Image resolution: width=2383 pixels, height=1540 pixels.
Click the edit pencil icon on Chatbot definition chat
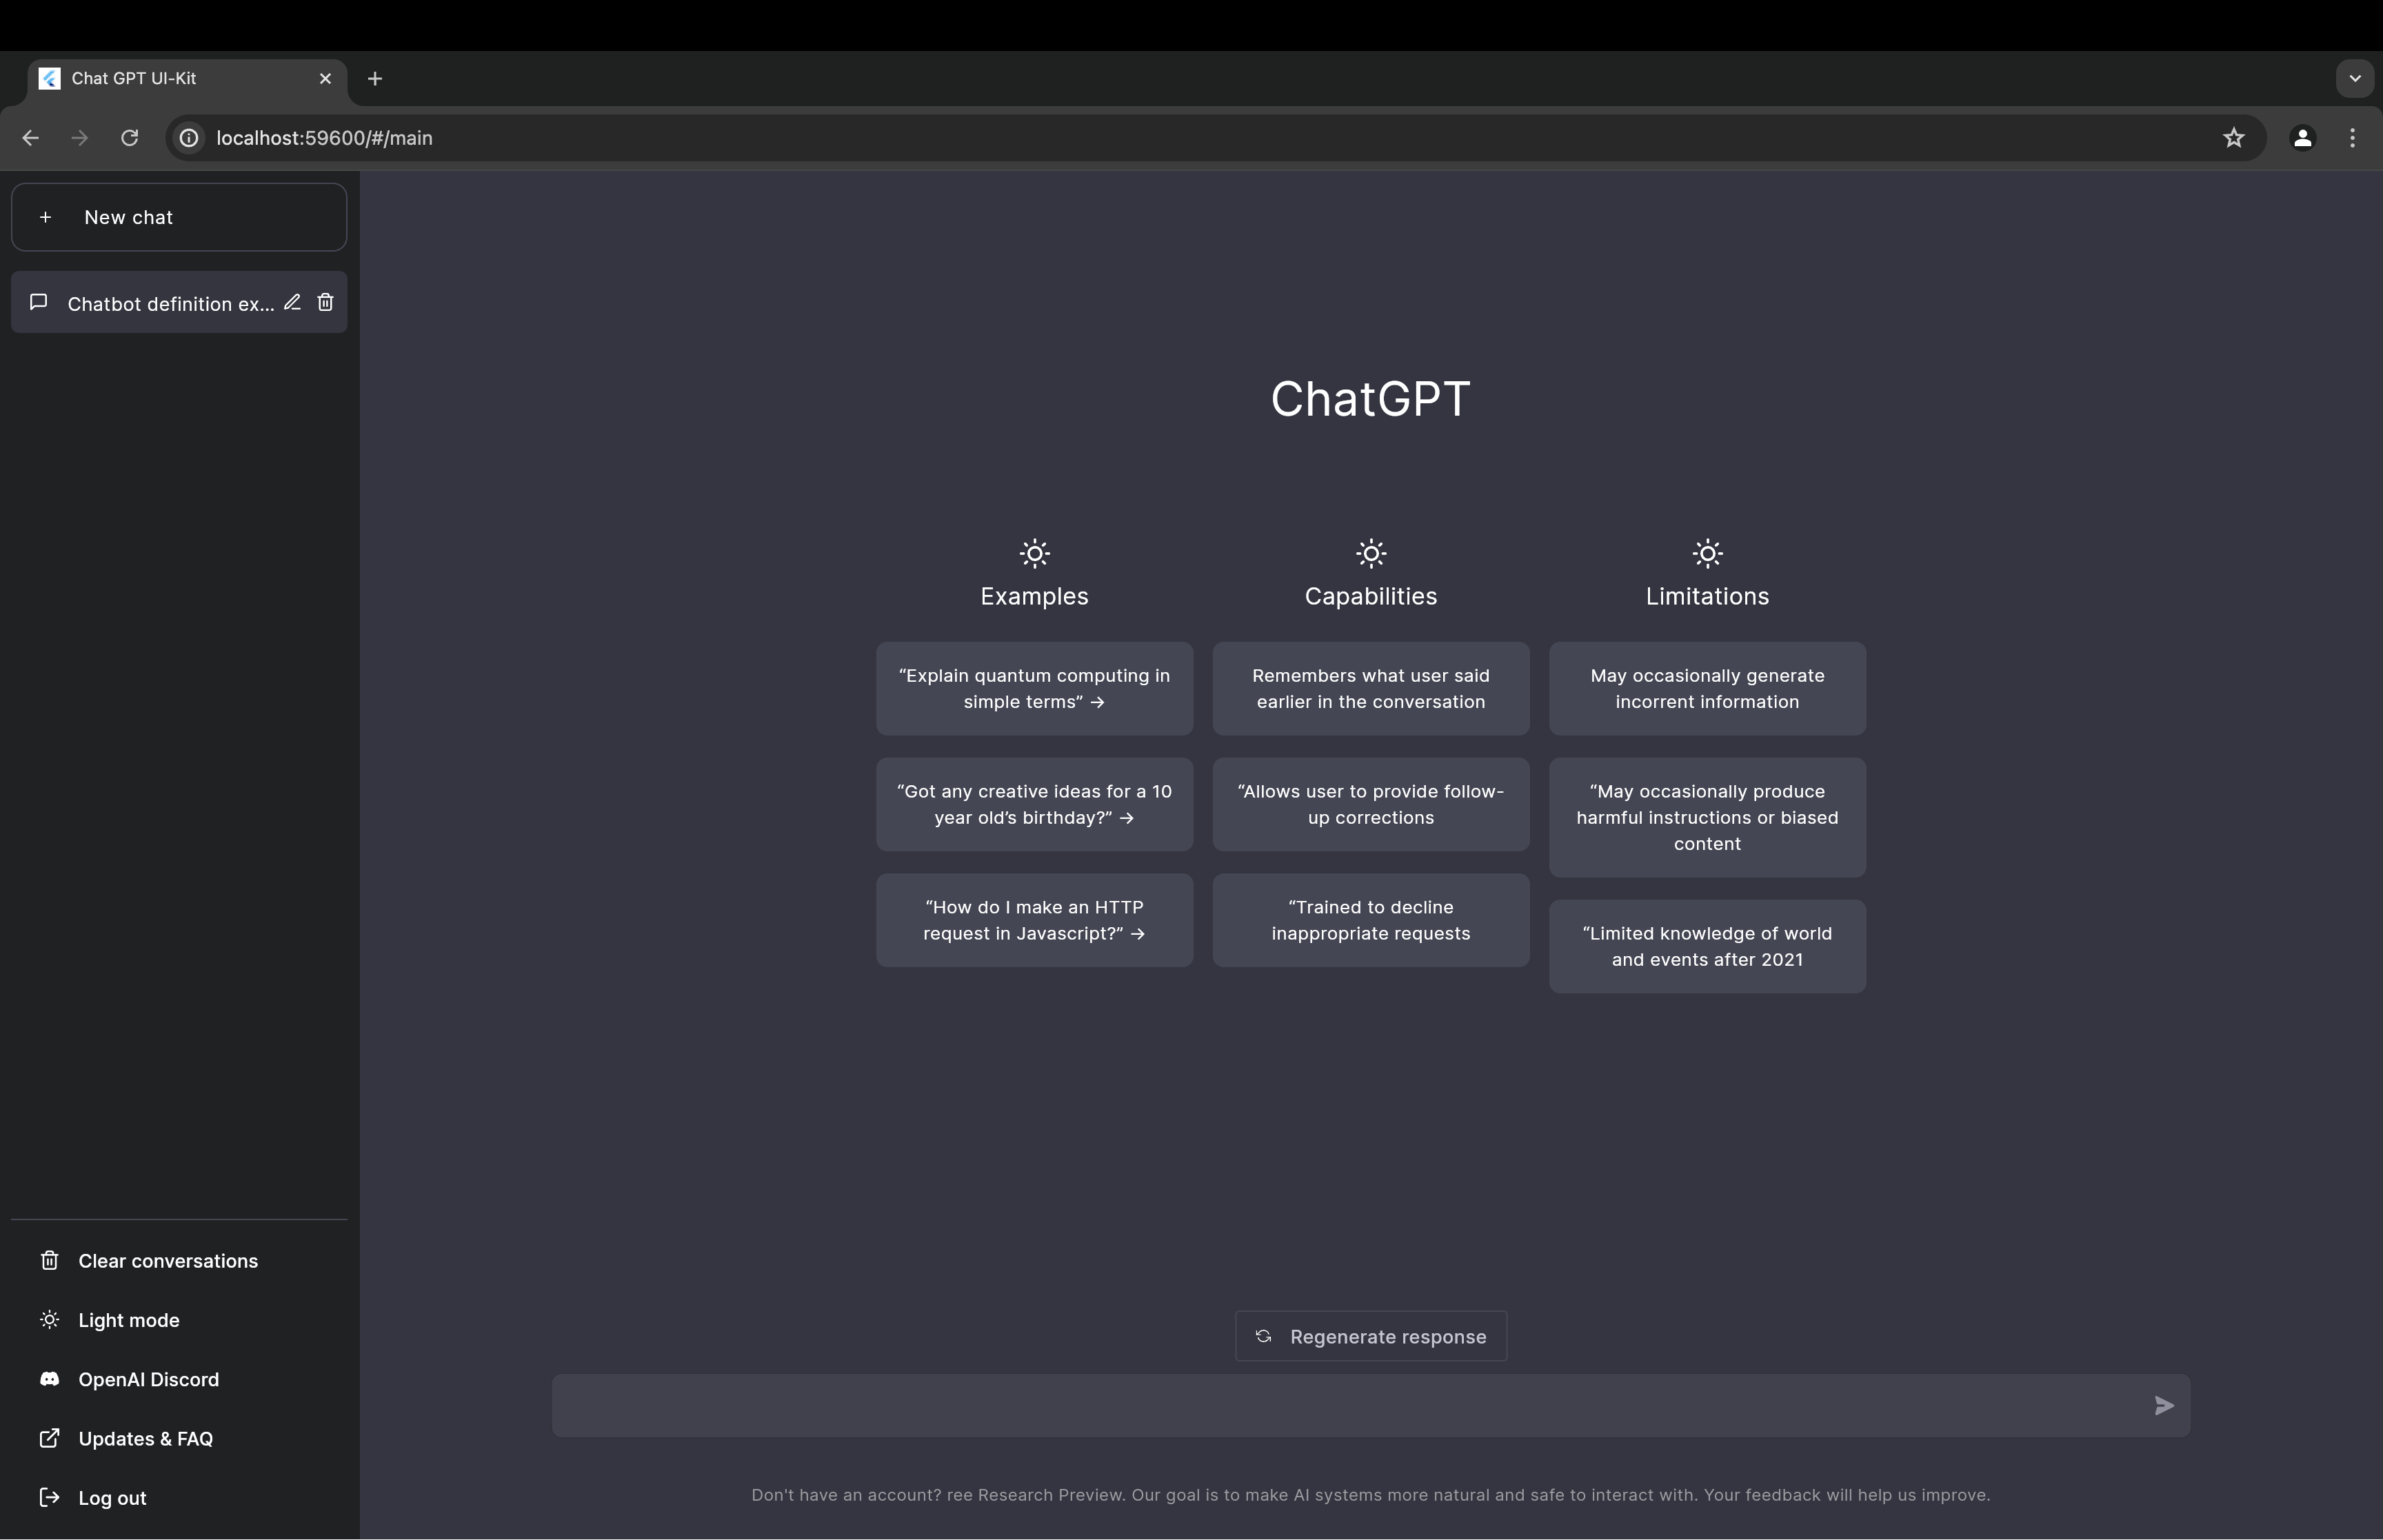[x=292, y=302]
